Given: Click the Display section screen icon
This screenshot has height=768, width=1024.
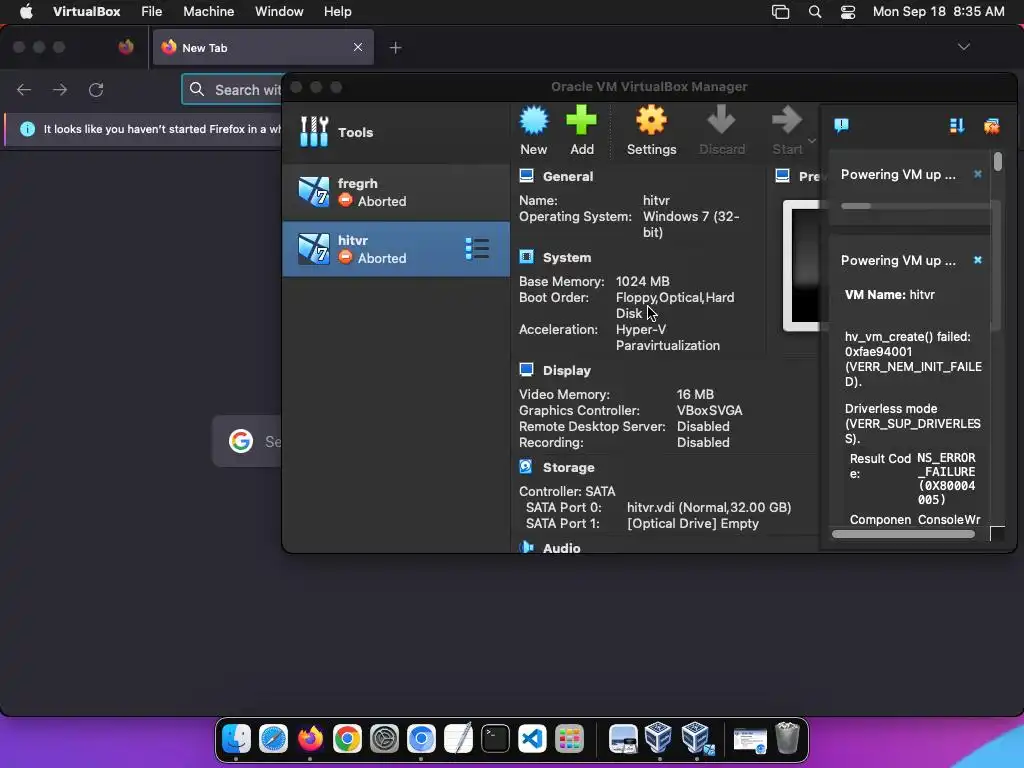Looking at the screenshot, I should pos(526,370).
